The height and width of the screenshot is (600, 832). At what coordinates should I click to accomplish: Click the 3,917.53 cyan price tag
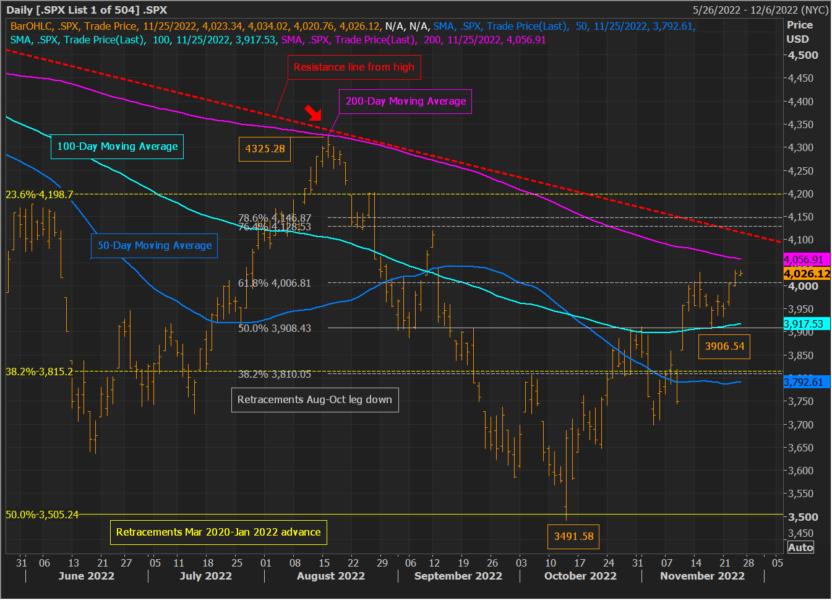[x=807, y=324]
